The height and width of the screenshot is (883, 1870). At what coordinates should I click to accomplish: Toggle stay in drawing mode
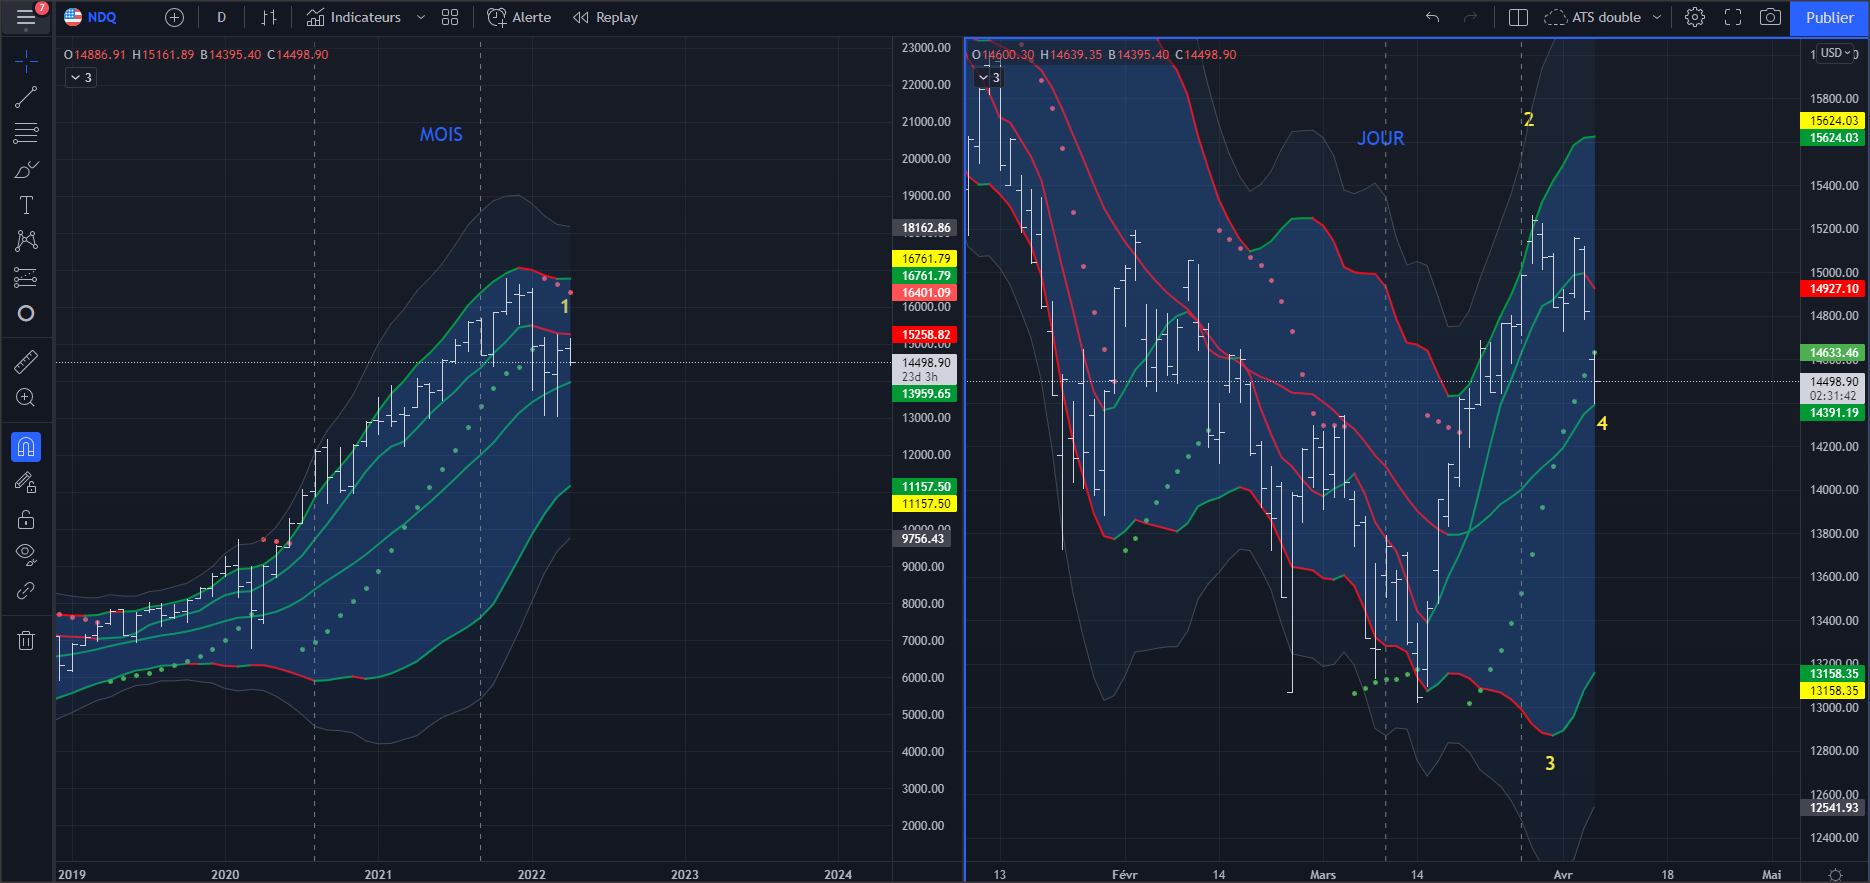click(x=26, y=483)
